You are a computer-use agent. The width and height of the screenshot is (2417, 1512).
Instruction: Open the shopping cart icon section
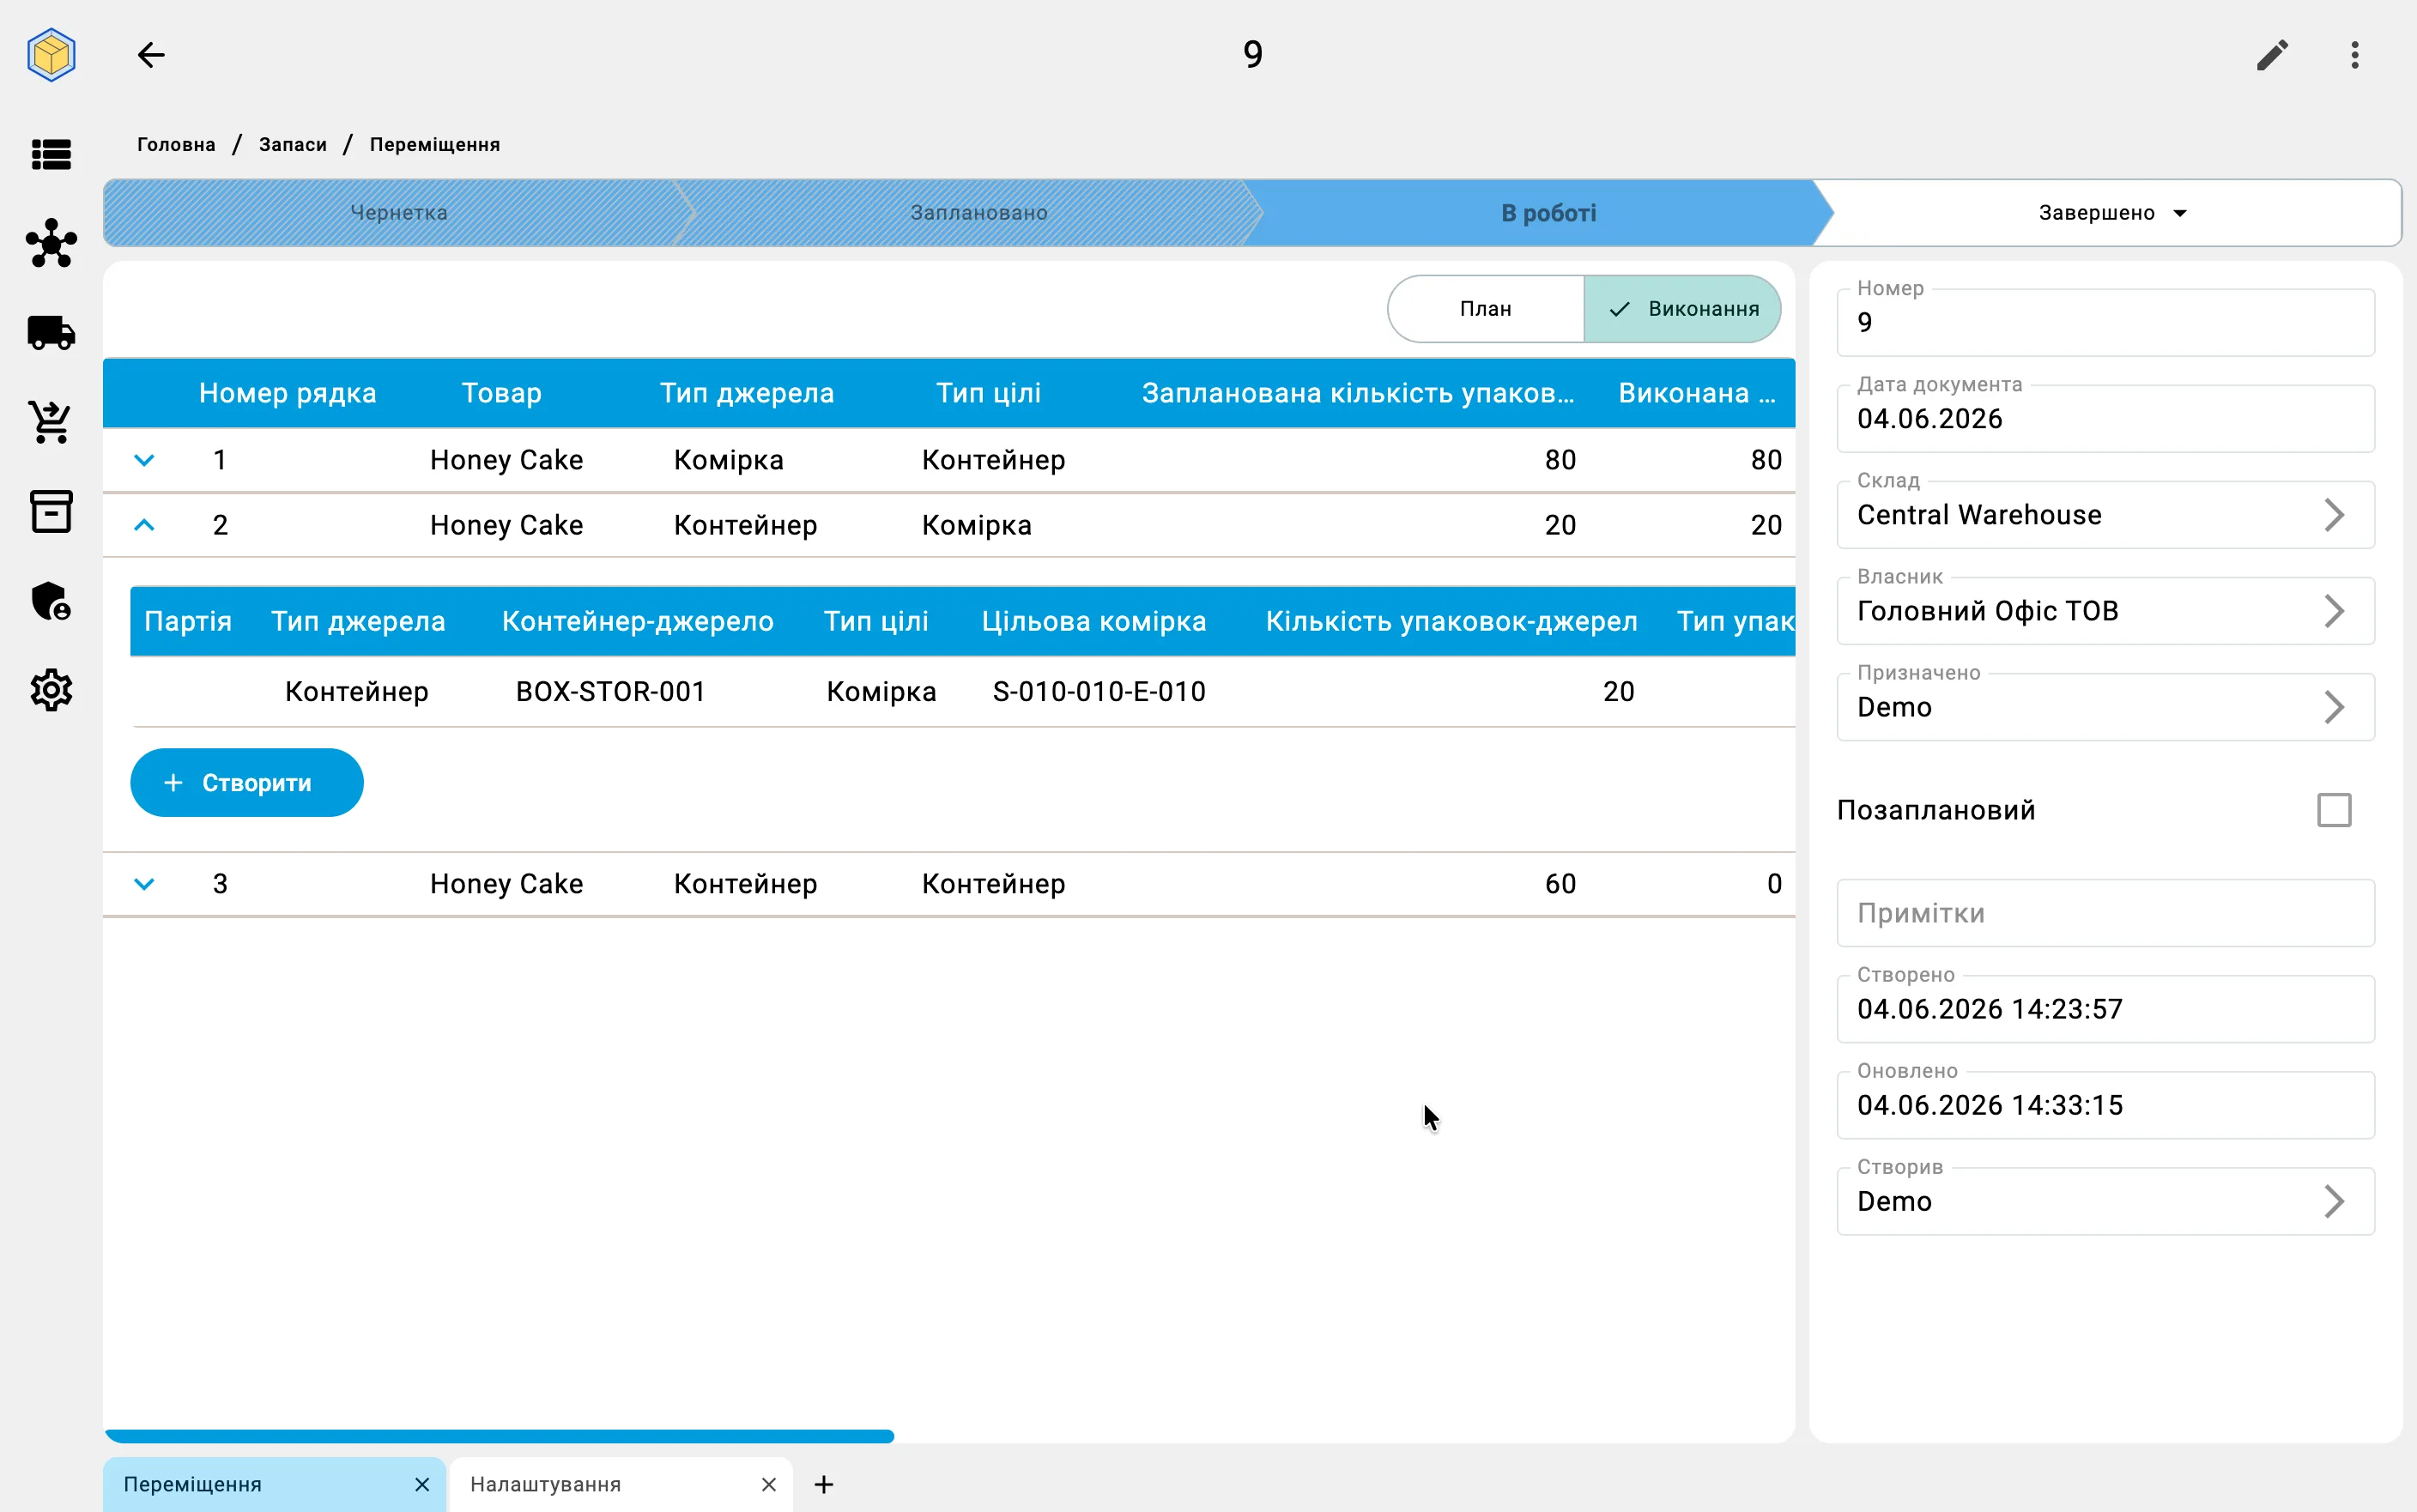tap(51, 422)
